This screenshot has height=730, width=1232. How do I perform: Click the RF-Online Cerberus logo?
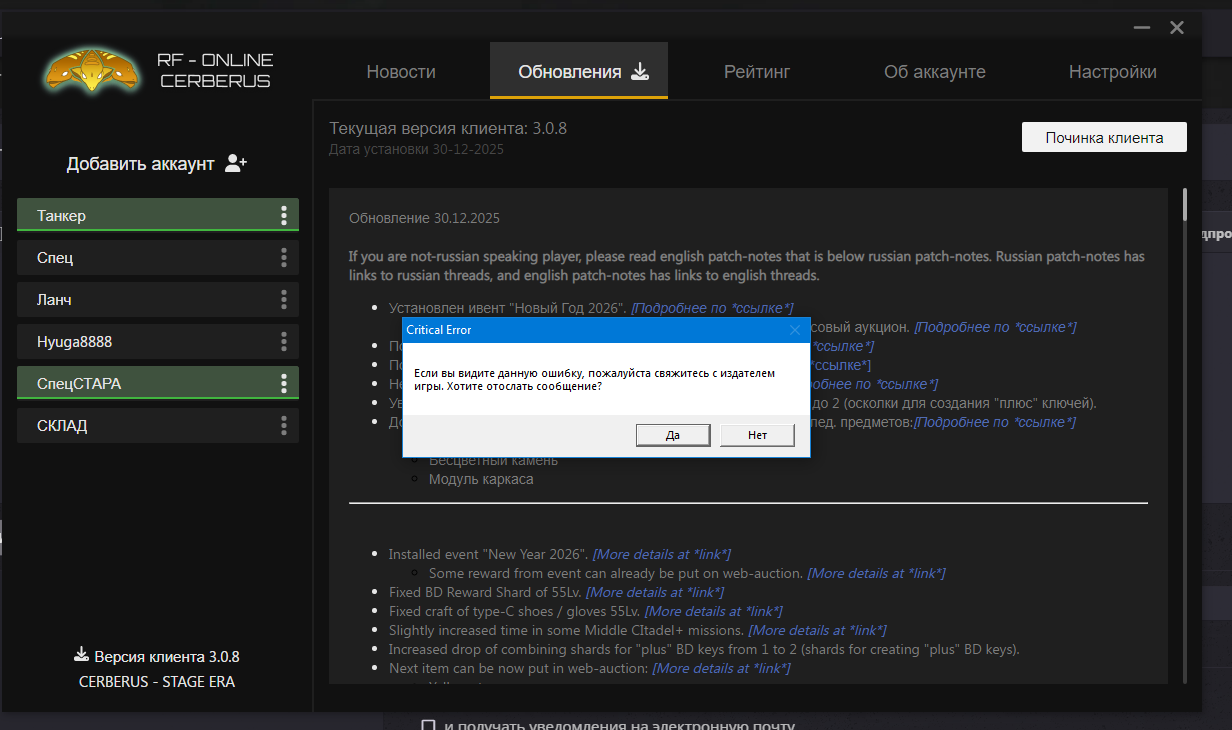[x=92, y=70]
